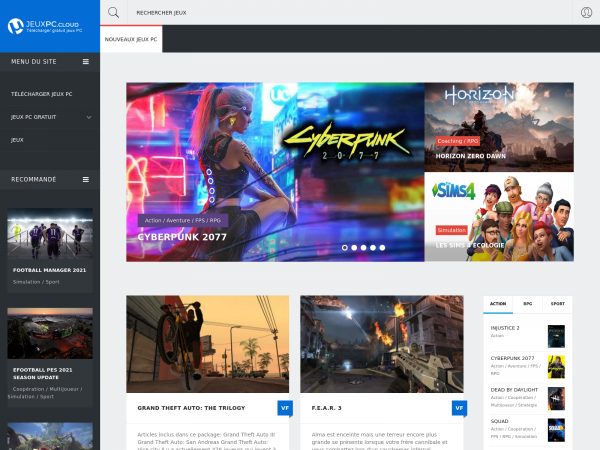600x450 pixels.
Task: Click the VF badge on Grand Theft Auto
Action: [x=284, y=408]
